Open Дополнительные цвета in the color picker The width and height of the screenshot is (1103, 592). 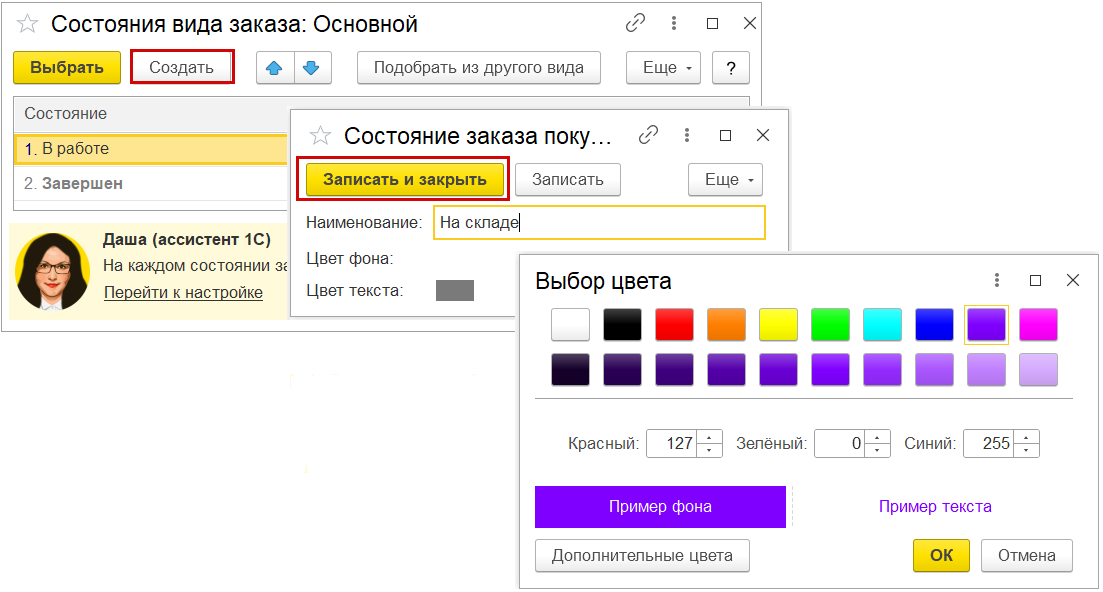tap(642, 555)
